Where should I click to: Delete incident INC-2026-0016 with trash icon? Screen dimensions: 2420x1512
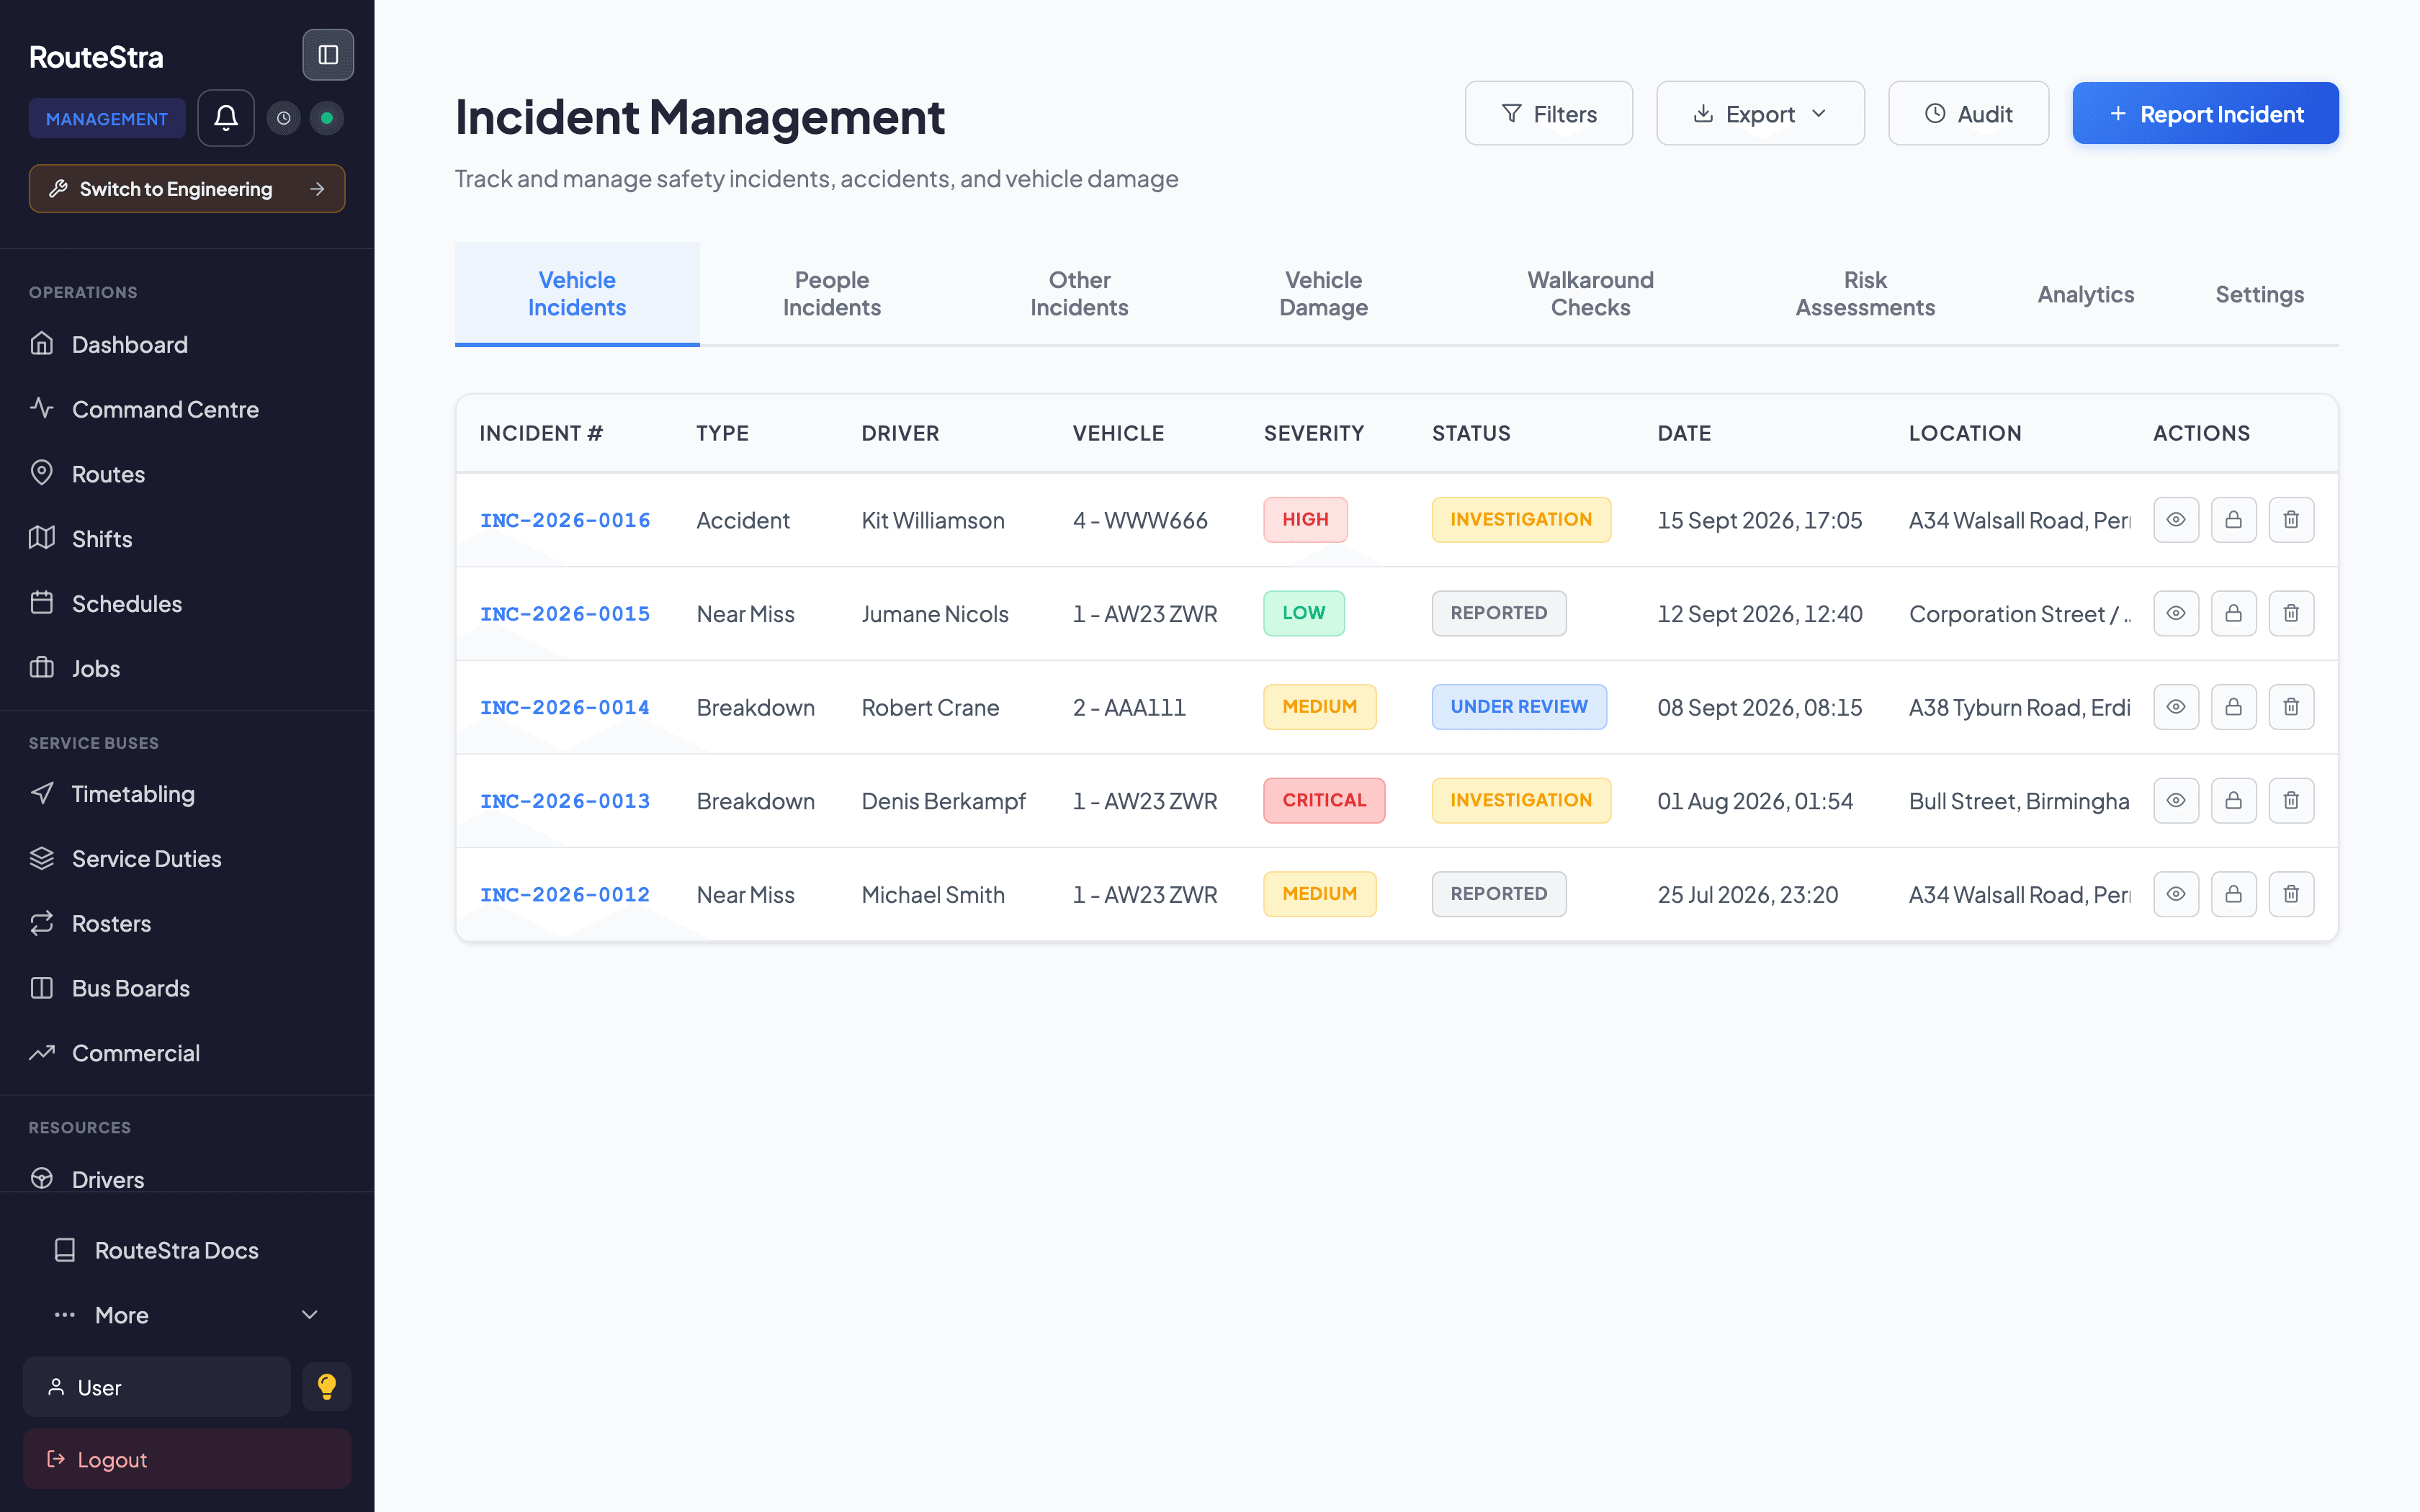2291,520
